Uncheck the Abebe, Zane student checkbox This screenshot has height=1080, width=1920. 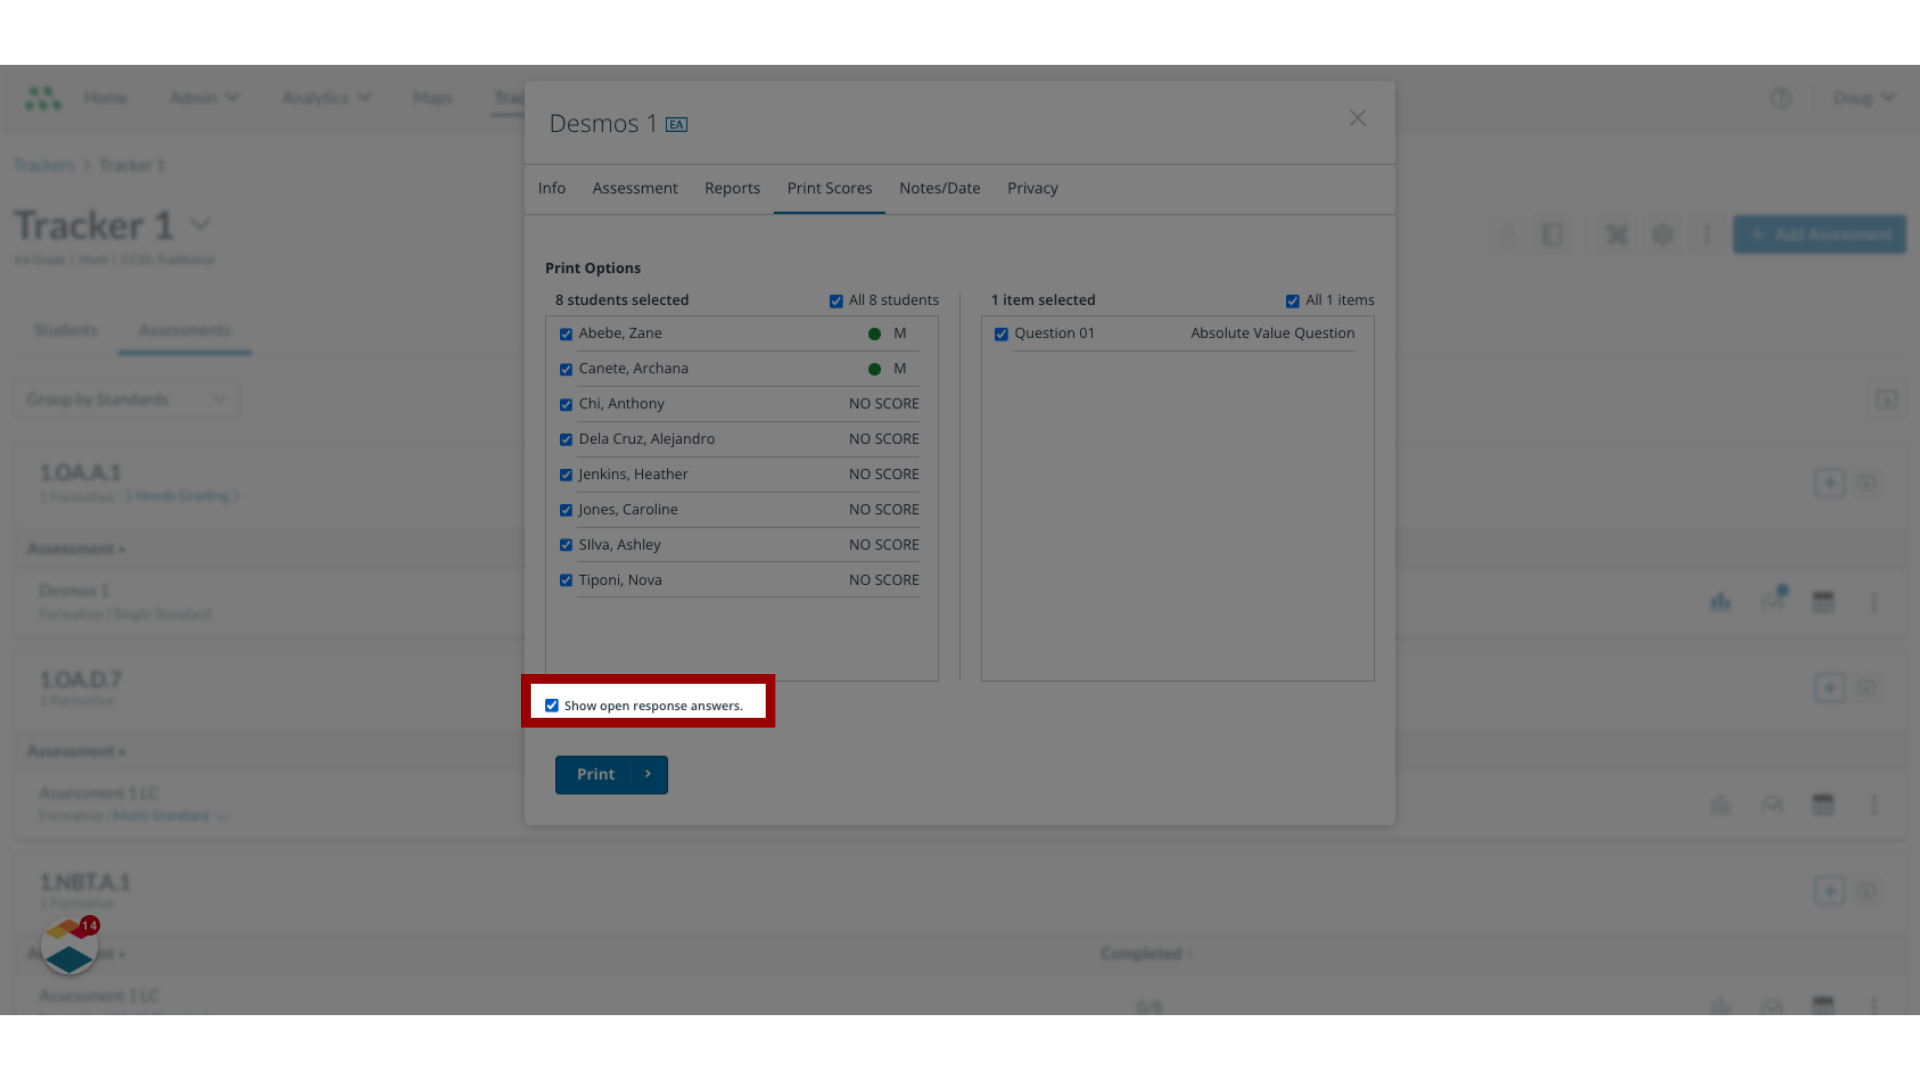pos(566,334)
